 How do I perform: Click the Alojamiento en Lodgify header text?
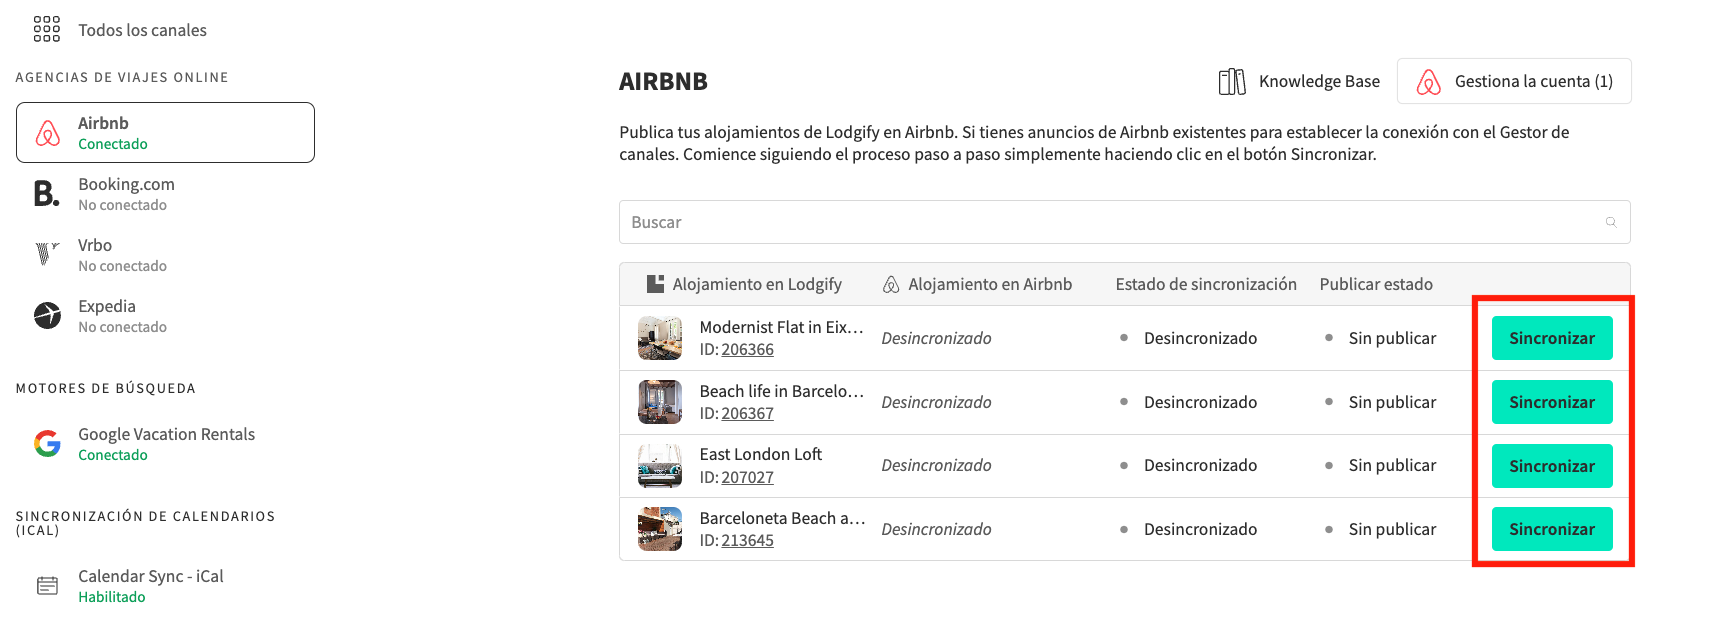(757, 284)
